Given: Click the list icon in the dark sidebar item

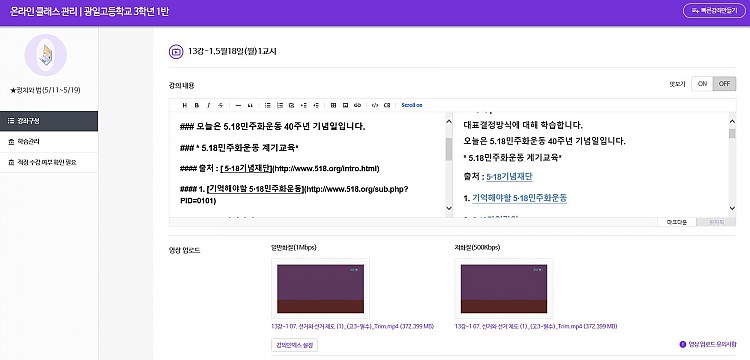Looking at the screenshot, I should 11,121.
